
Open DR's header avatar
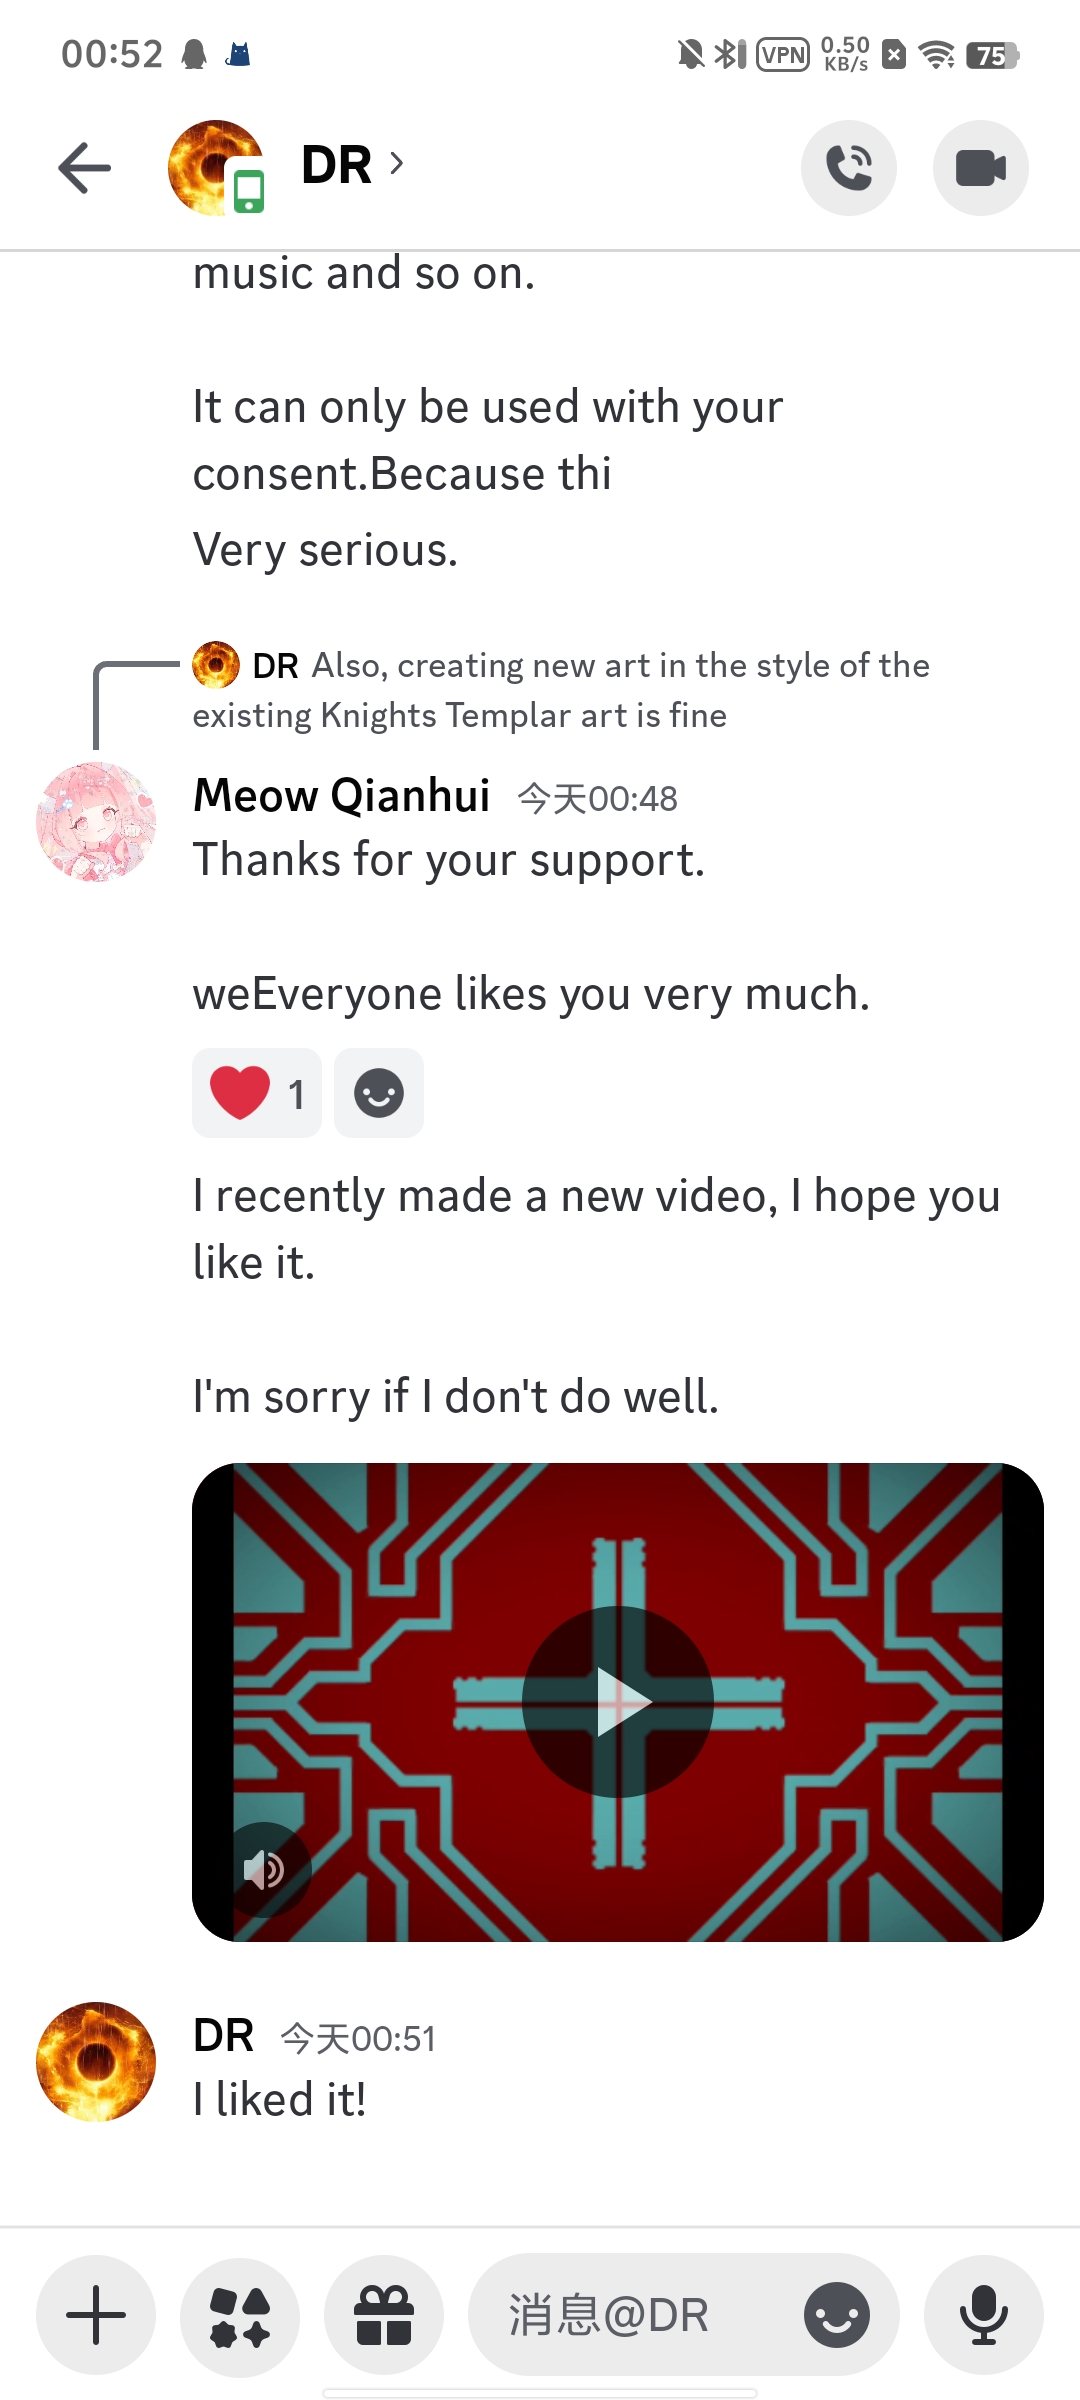click(x=216, y=168)
